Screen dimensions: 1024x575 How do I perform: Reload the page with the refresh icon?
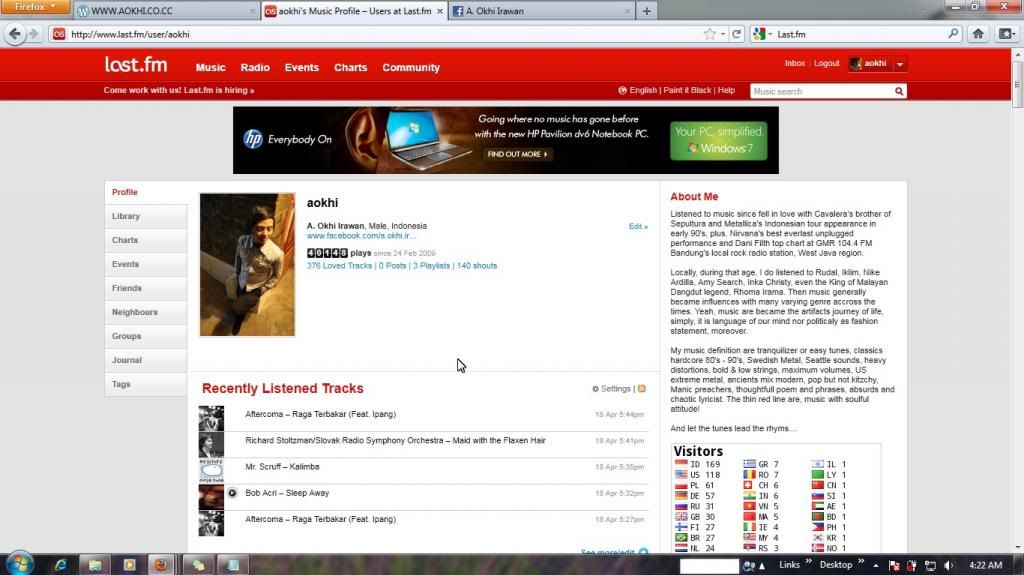click(737, 34)
